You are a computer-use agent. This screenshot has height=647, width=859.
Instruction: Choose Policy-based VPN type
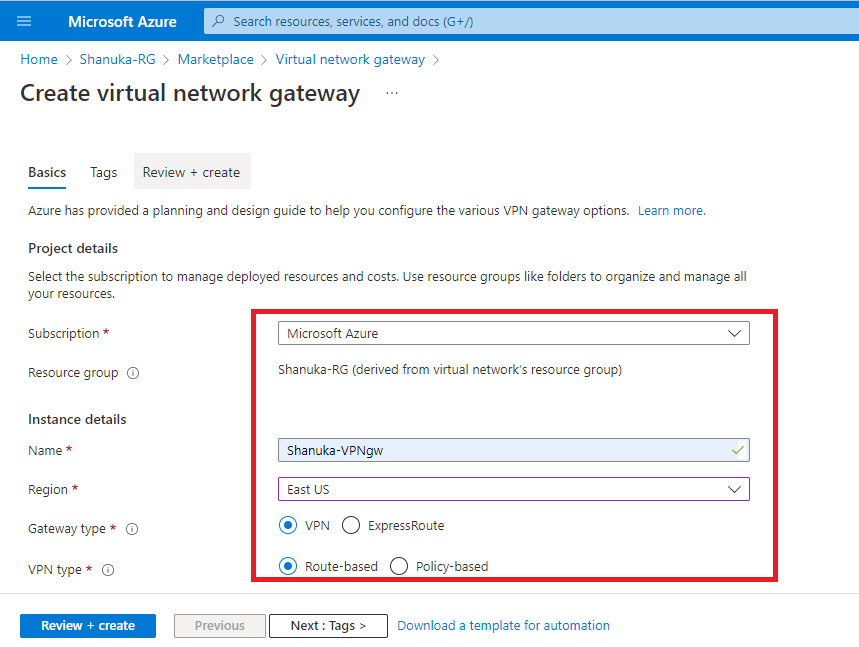pyautogui.click(x=399, y=566)
